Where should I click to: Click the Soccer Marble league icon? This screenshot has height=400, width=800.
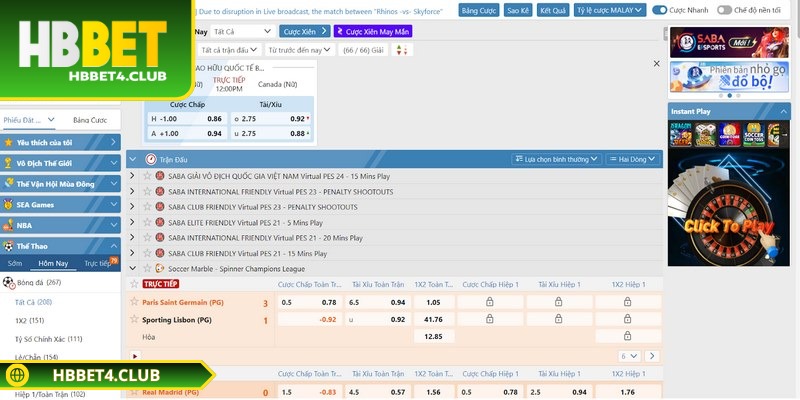click(x=160, y=269)
